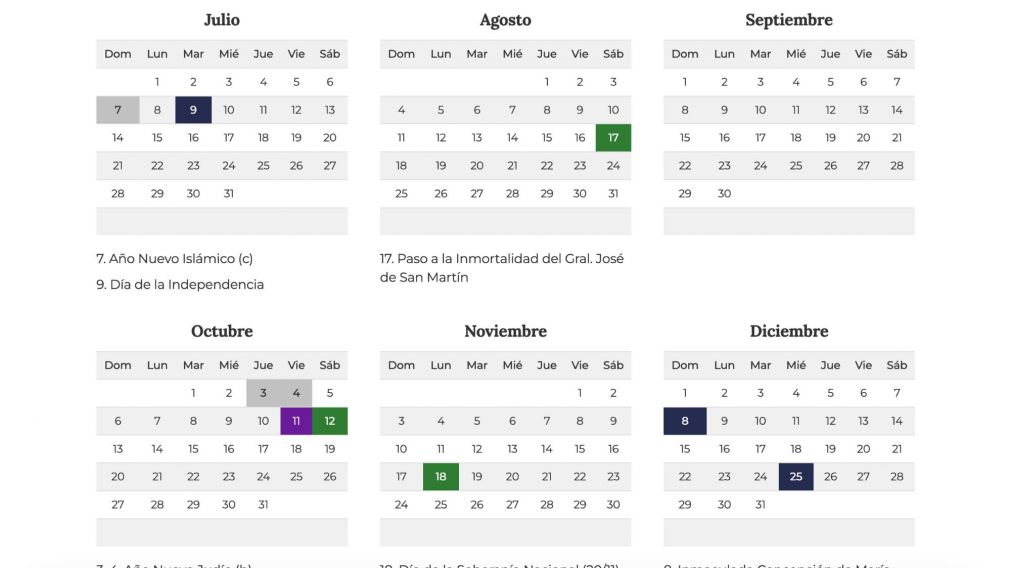Click the San Martín holiday description
Image resolution: width=1011 pixels, height=568 pixels.
point(502,268)
